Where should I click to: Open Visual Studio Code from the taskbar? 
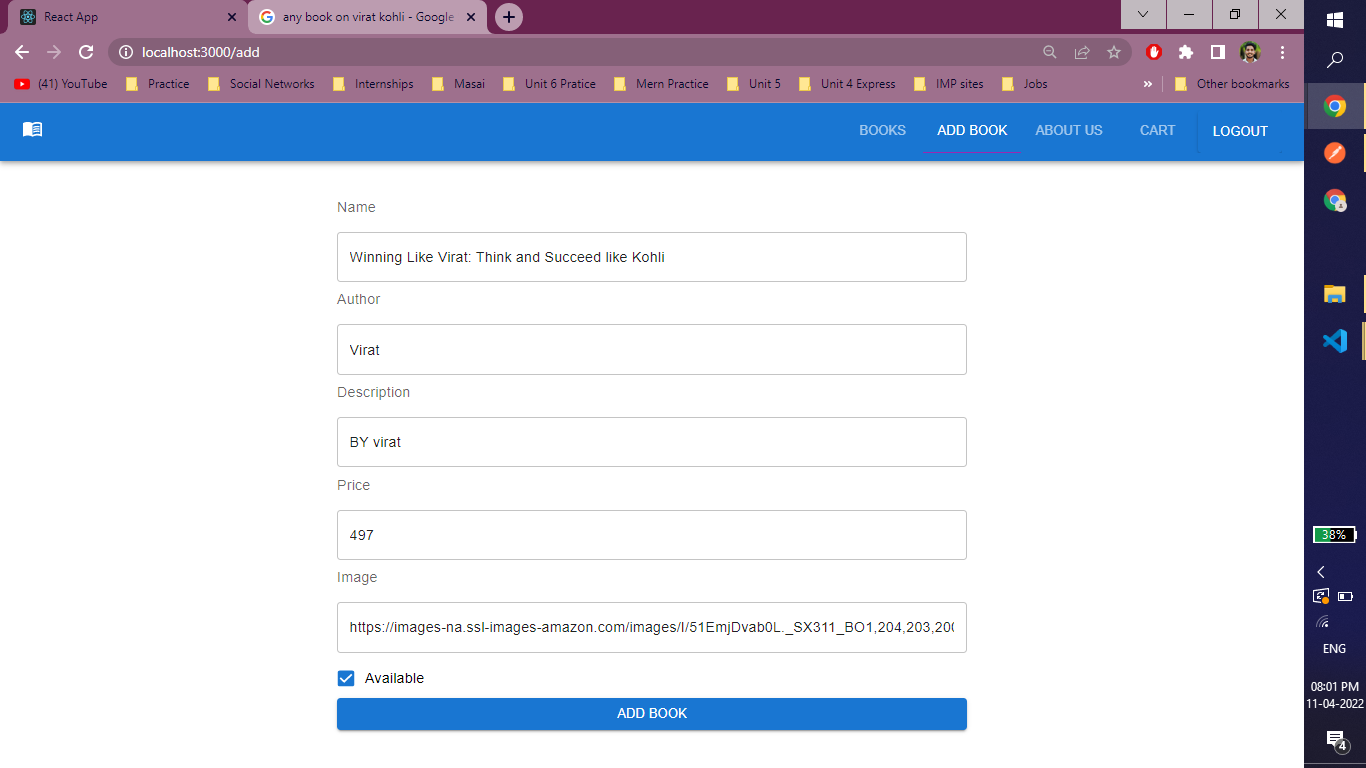[x=1334, y=340]
